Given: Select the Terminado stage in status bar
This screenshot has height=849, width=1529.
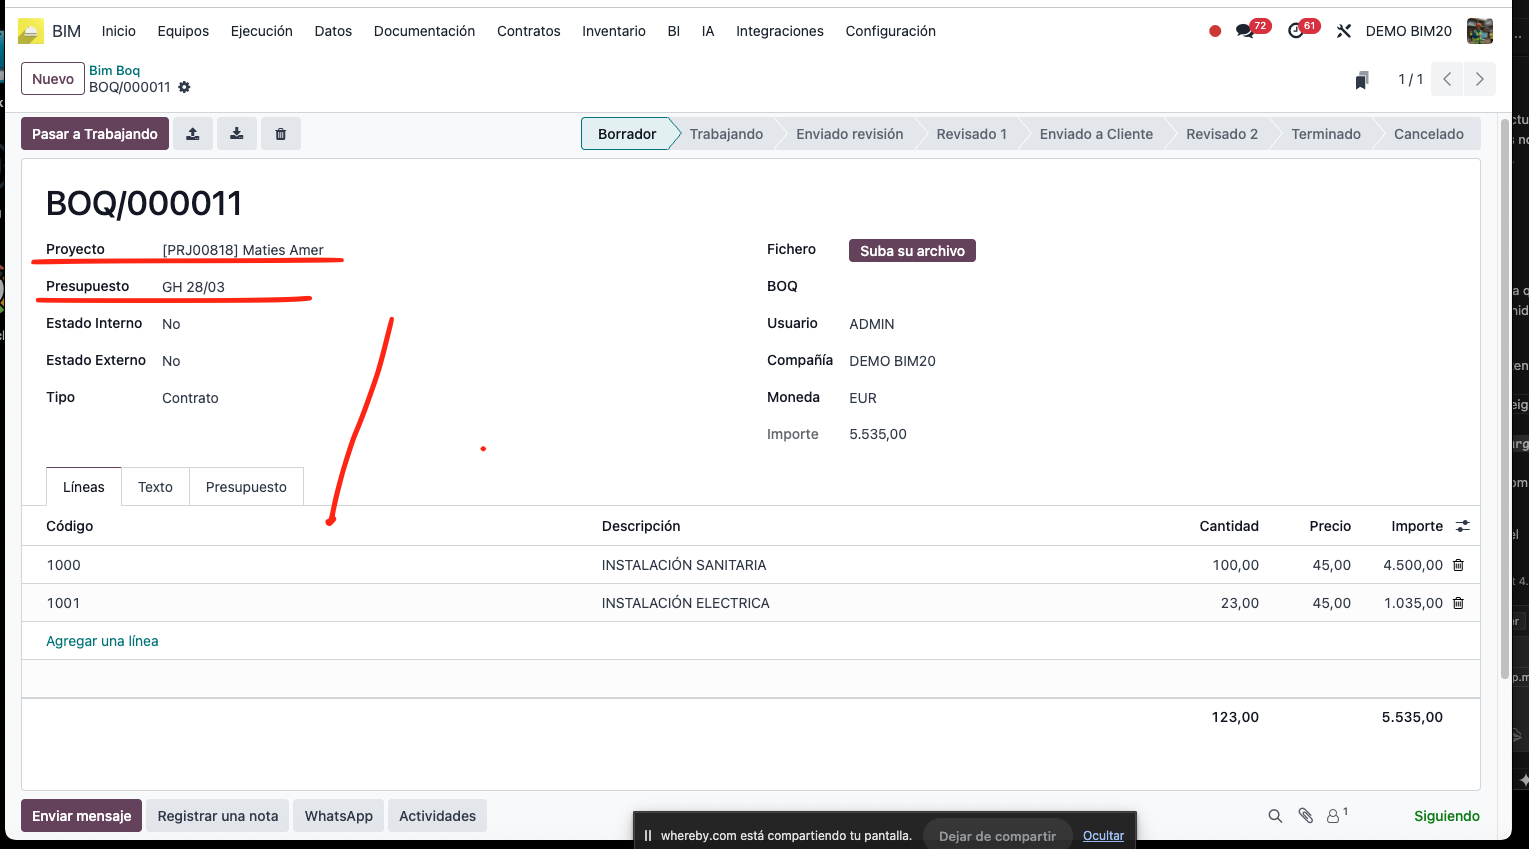Looking at the screenshot, I should click(1325, 134).
